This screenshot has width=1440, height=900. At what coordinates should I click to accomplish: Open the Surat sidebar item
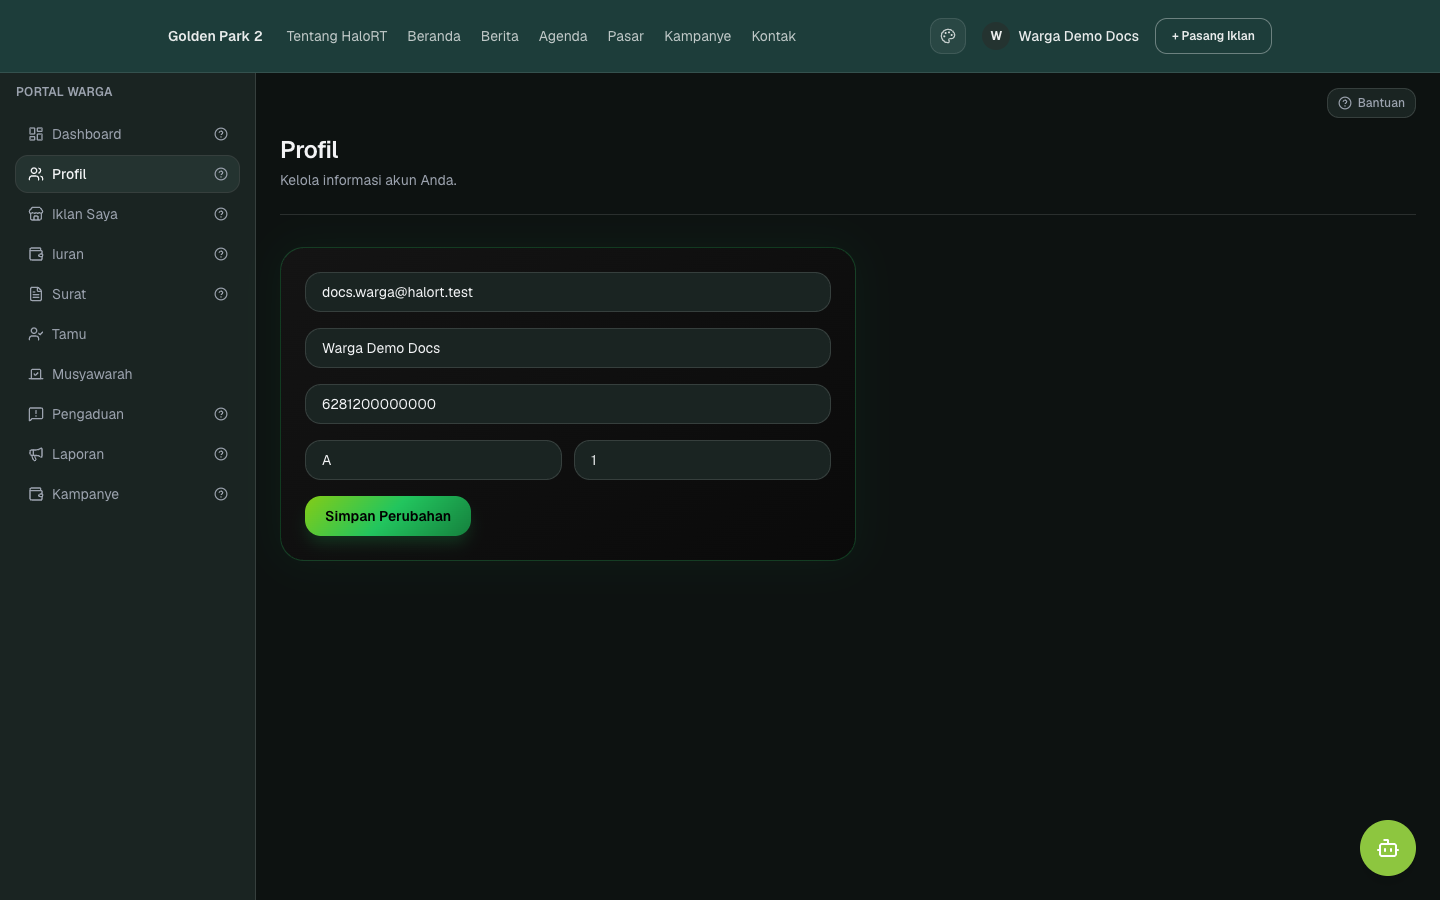[x=127, y=294]
